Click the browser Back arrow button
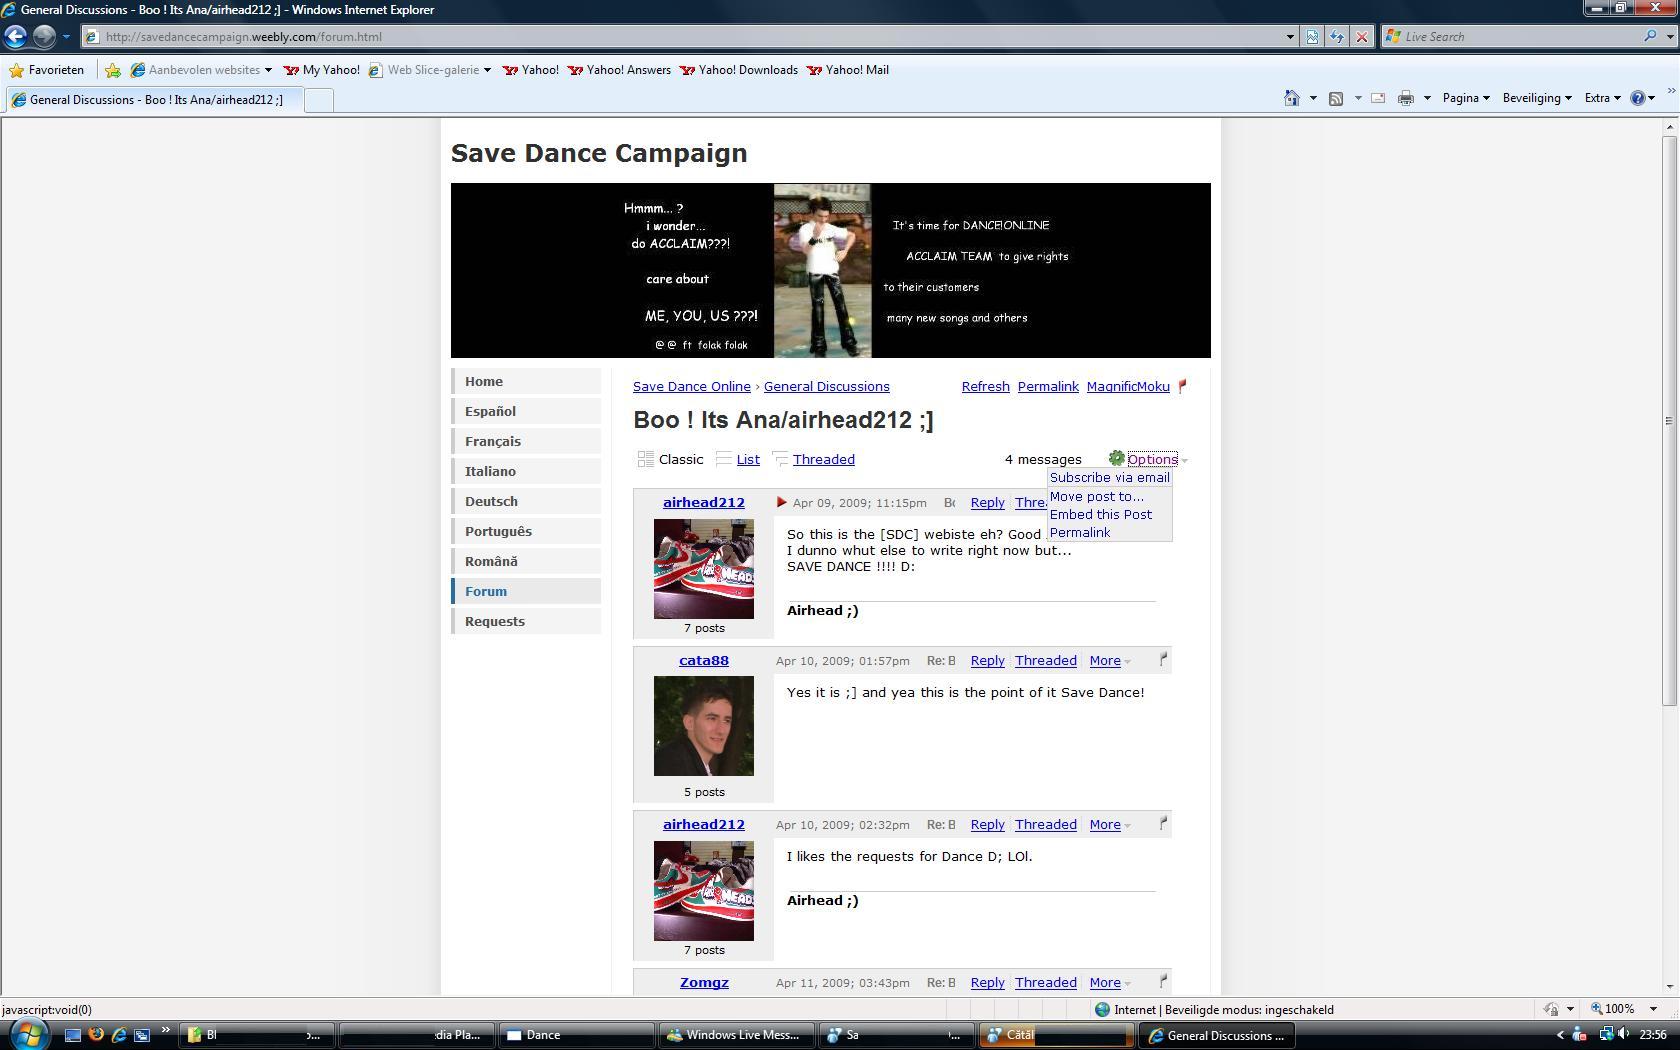Screen dimensions: 1680x1050 [15, 37]
